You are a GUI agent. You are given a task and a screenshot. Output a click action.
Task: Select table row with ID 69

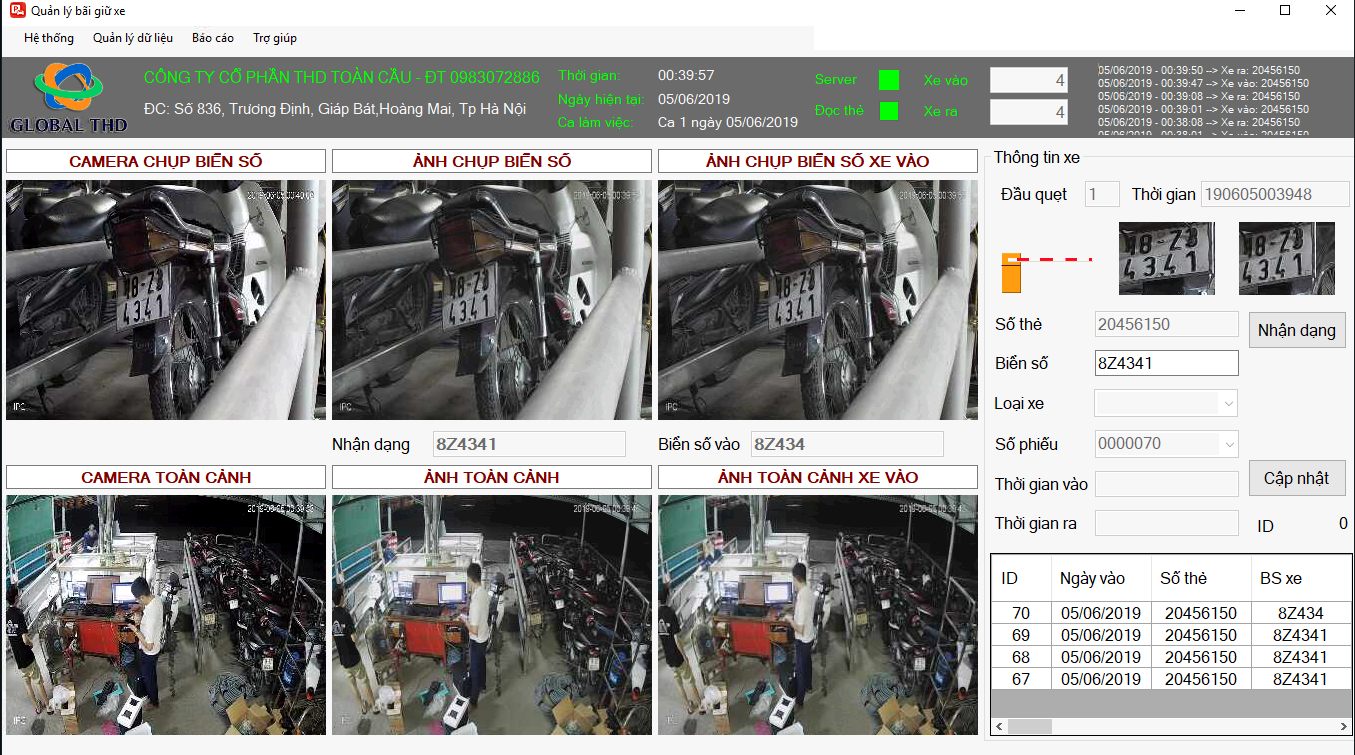tap(1171, 635)
